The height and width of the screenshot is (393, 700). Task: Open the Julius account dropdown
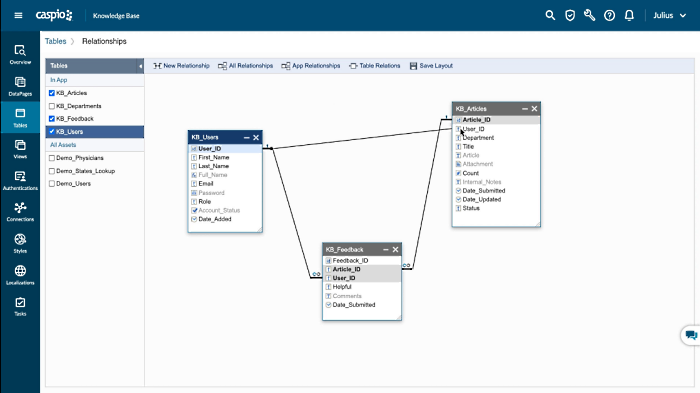(669, 16)
